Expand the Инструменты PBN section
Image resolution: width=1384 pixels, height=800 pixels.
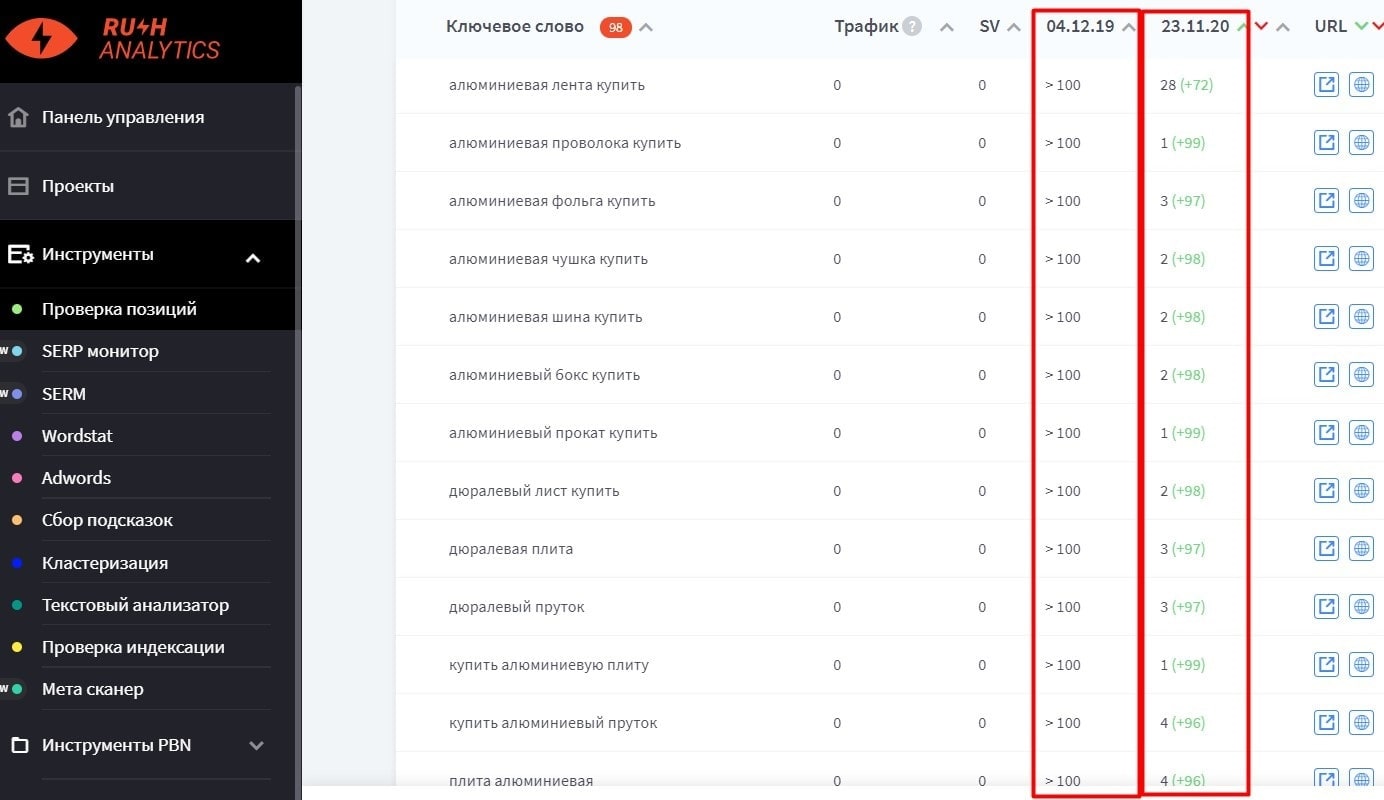tap(256, 745)
